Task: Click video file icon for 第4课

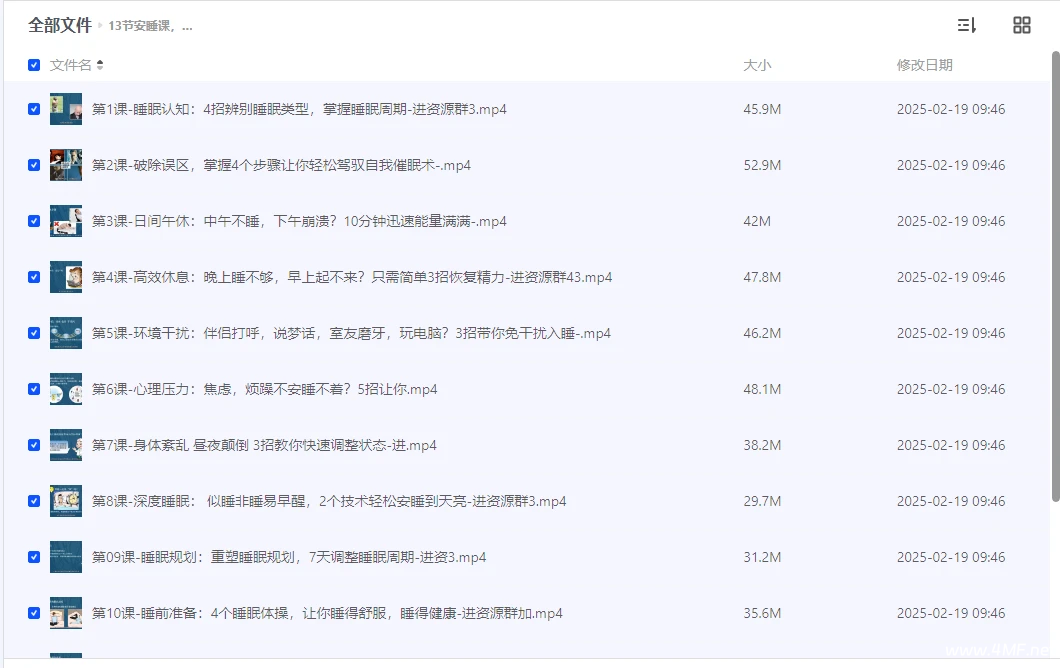Action: point(66,277)
